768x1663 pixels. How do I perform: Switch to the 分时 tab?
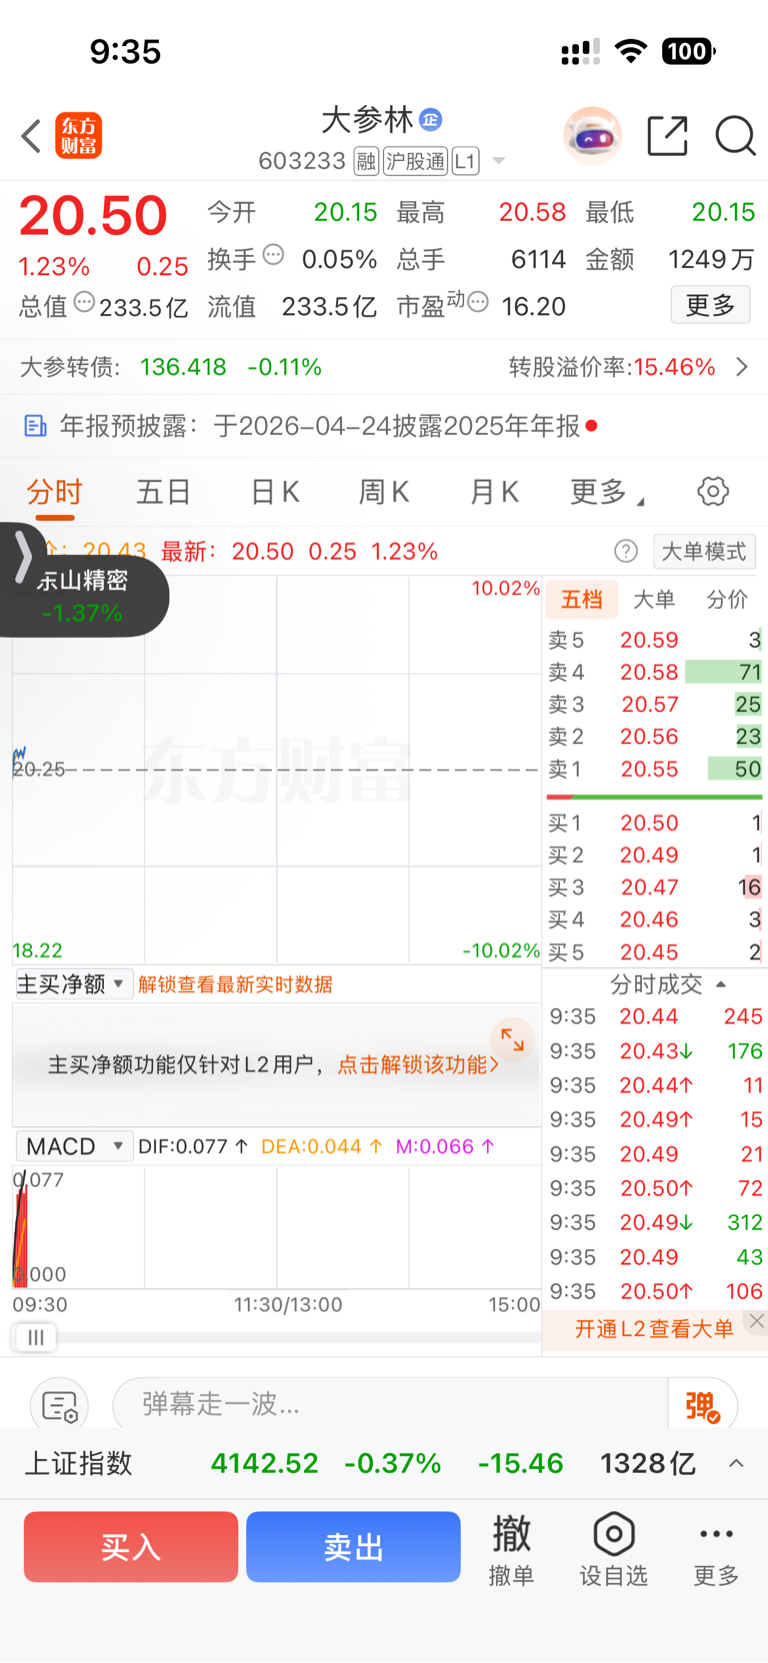point(55,492)
